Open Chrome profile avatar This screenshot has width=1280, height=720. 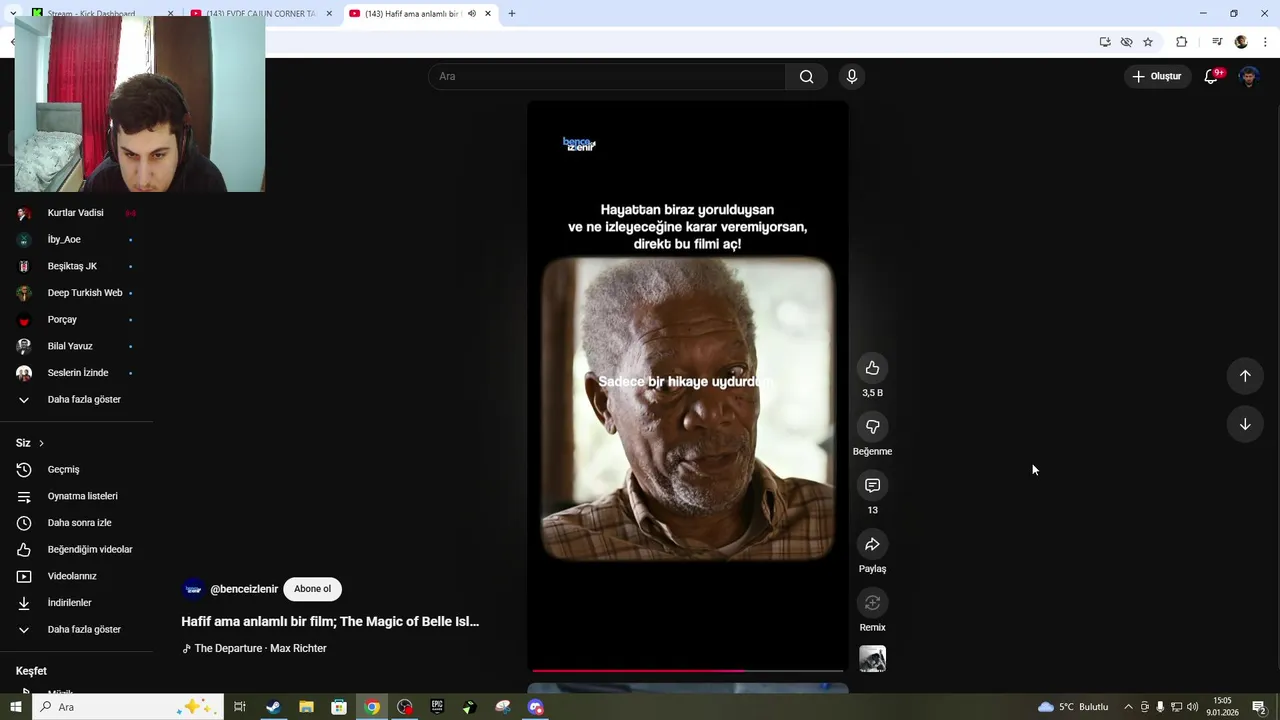pyautogui.click(x=1241, y=42)
